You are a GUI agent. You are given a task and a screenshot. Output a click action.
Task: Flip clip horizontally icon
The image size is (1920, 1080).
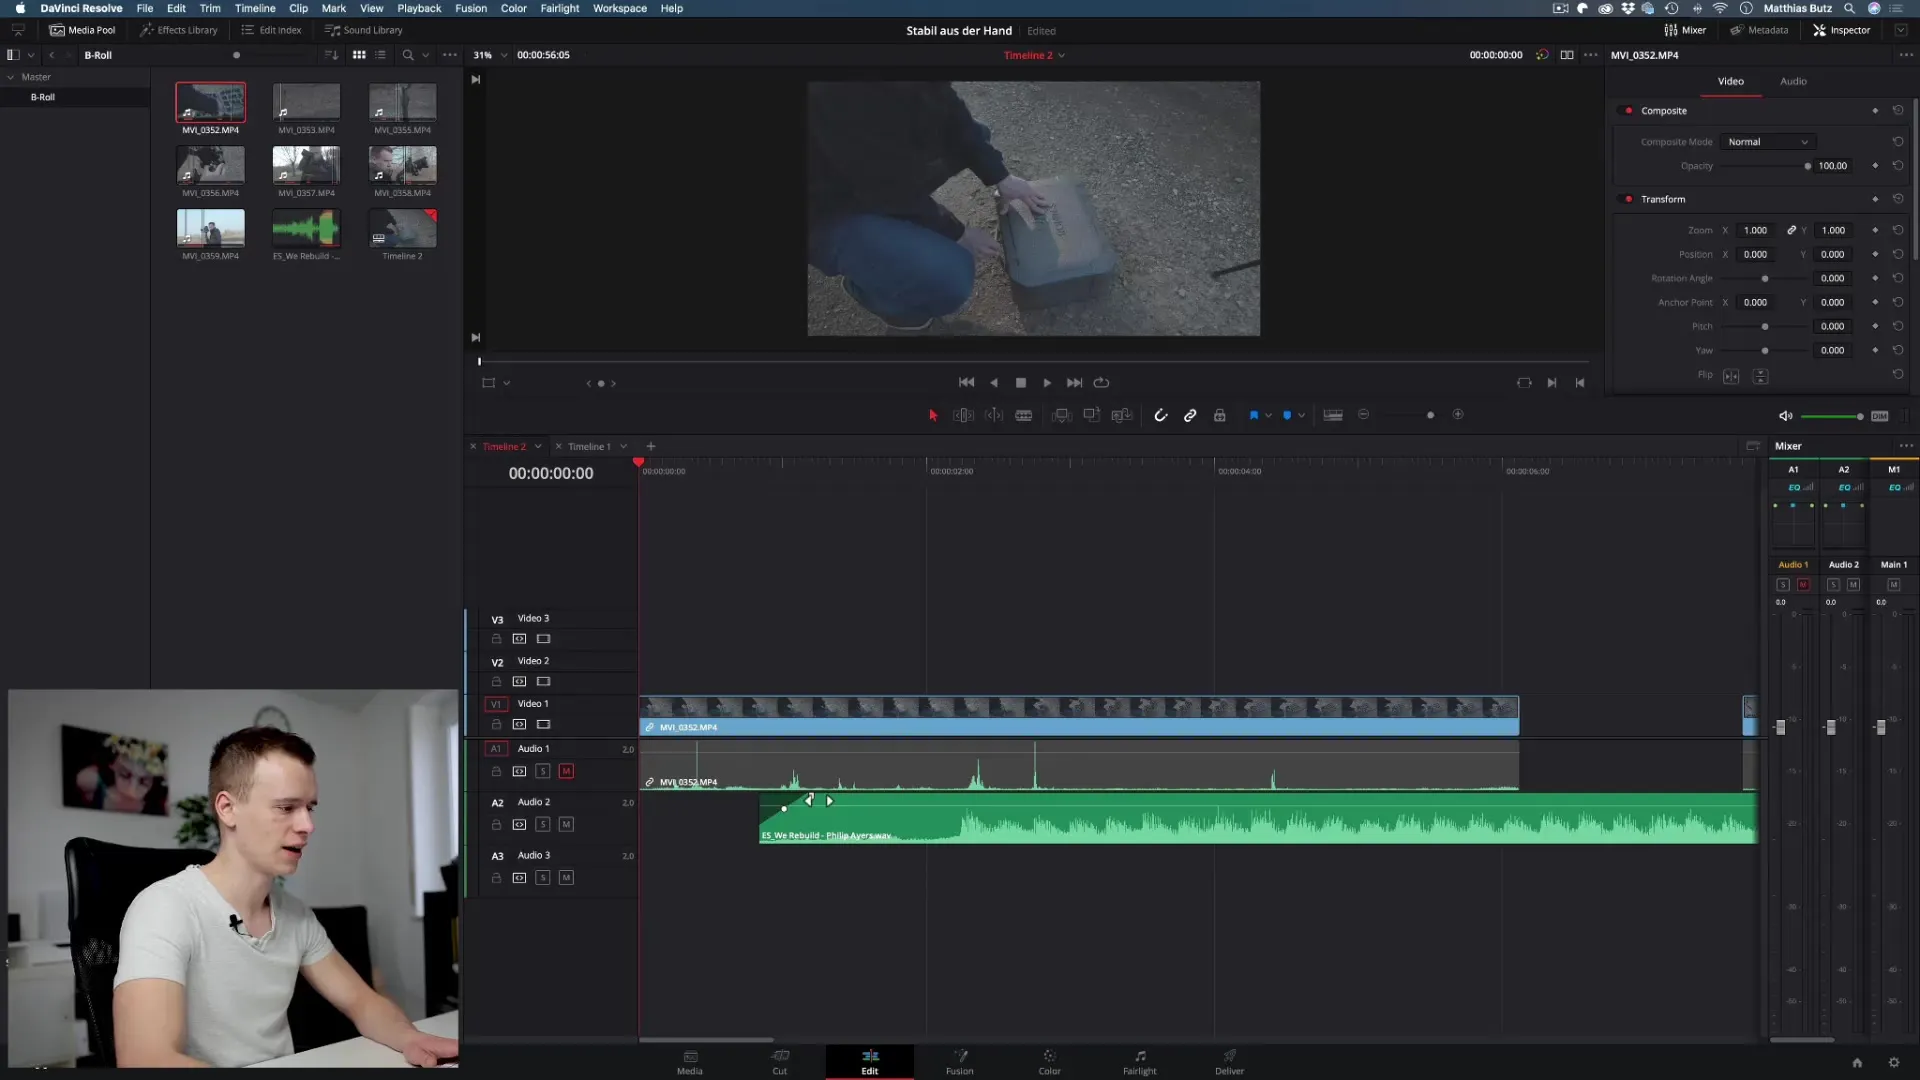pos(1731,376)
